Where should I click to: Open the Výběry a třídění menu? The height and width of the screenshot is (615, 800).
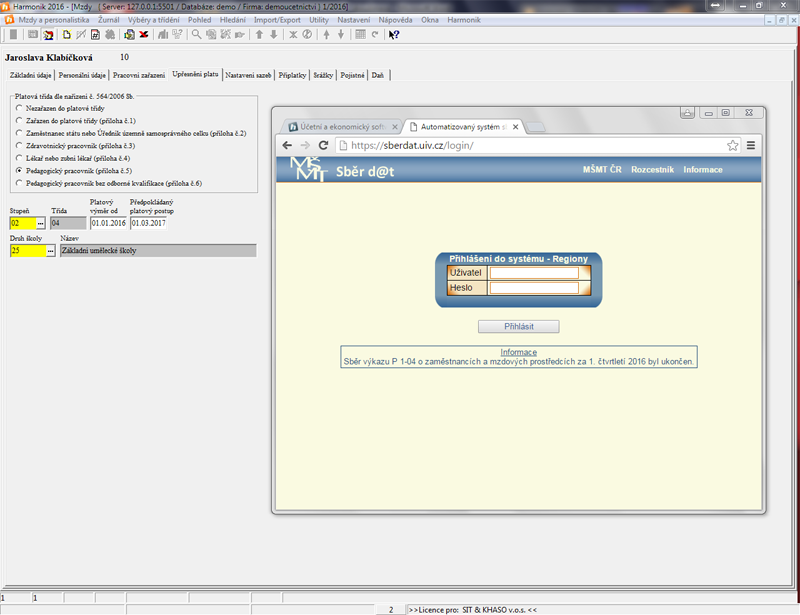pos(154,20)
